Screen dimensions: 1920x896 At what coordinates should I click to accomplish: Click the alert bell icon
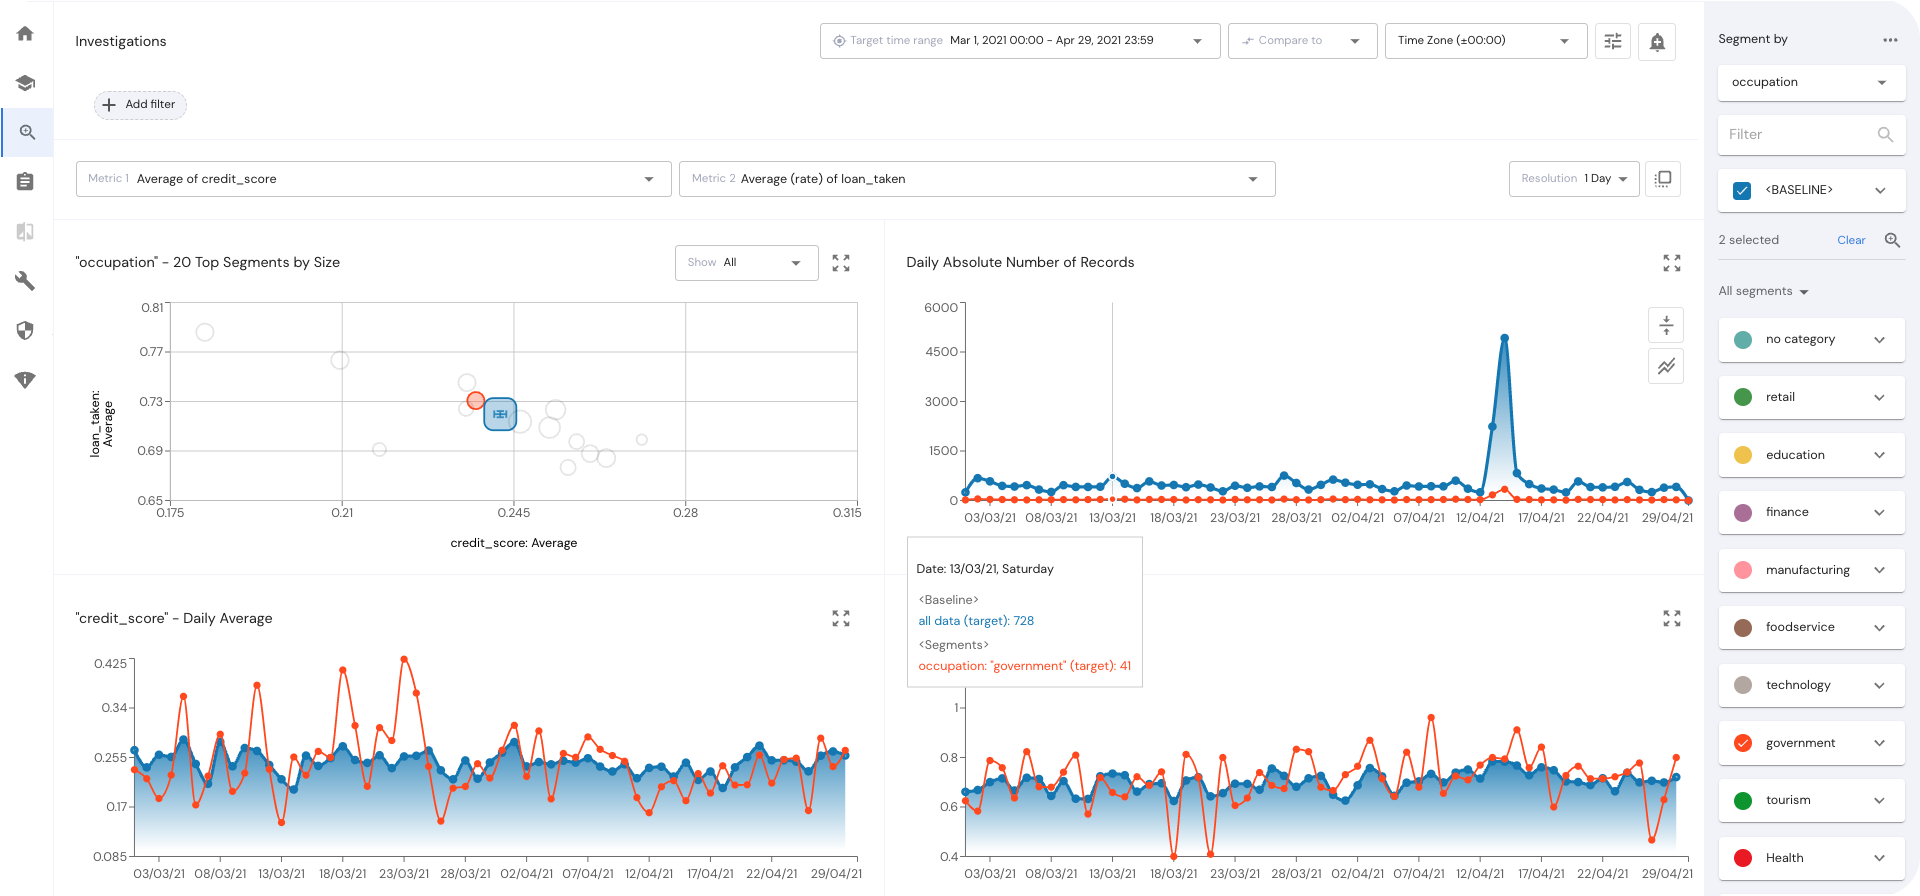coord(1657,41)
